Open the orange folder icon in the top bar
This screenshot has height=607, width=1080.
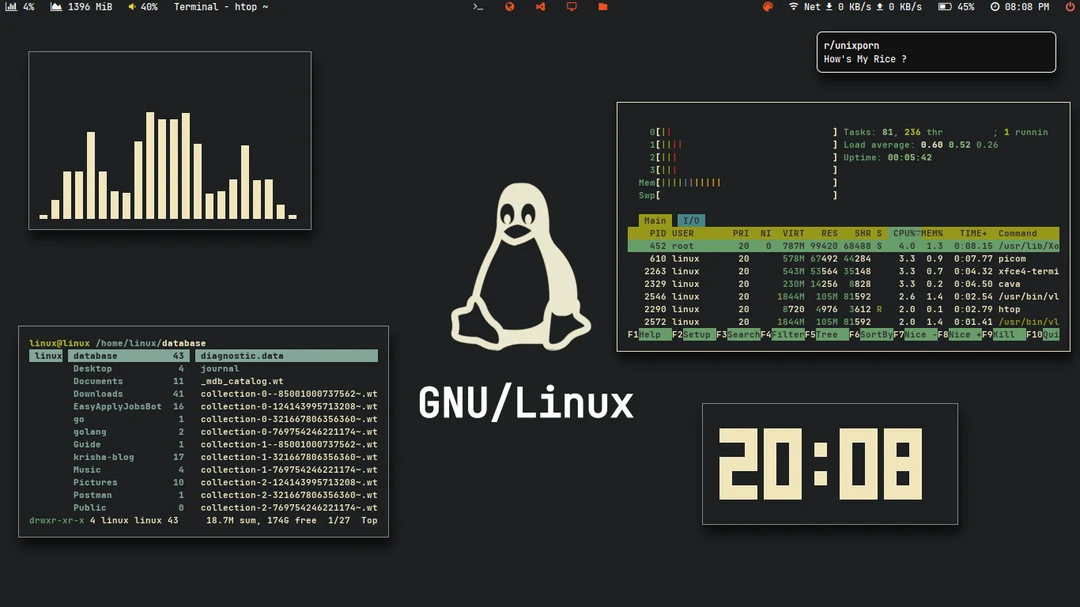pos(601,6)
